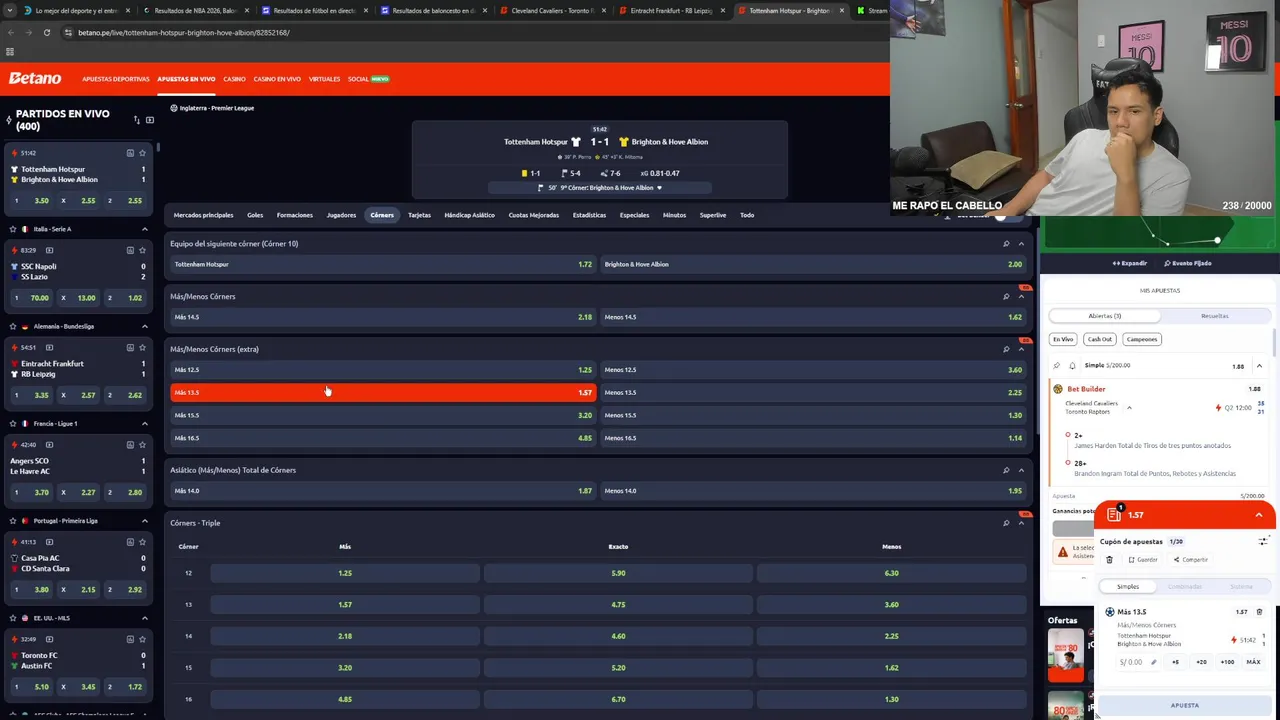Open stats icon for Tottenham vs Brighton card
Image resolution: width=1280 pixels, height=720 pixels.
point(130,153)
